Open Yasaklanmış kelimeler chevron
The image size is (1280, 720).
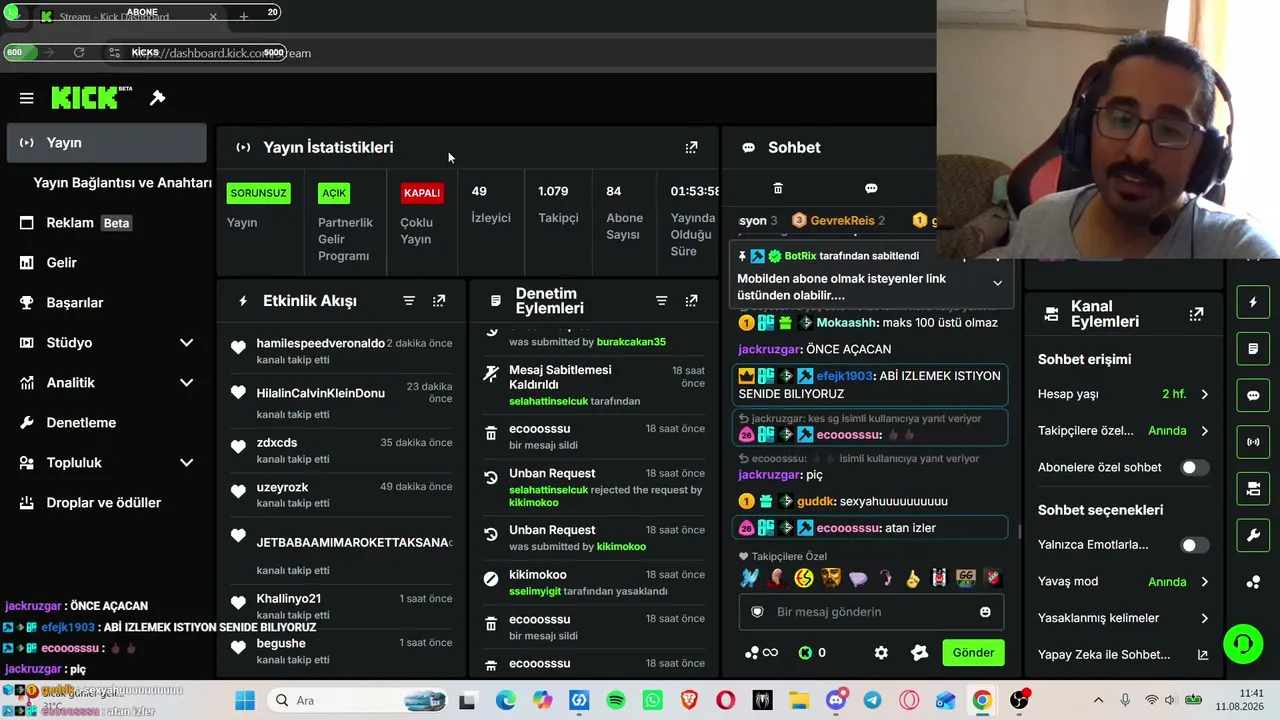click(x=1204, y=618)
